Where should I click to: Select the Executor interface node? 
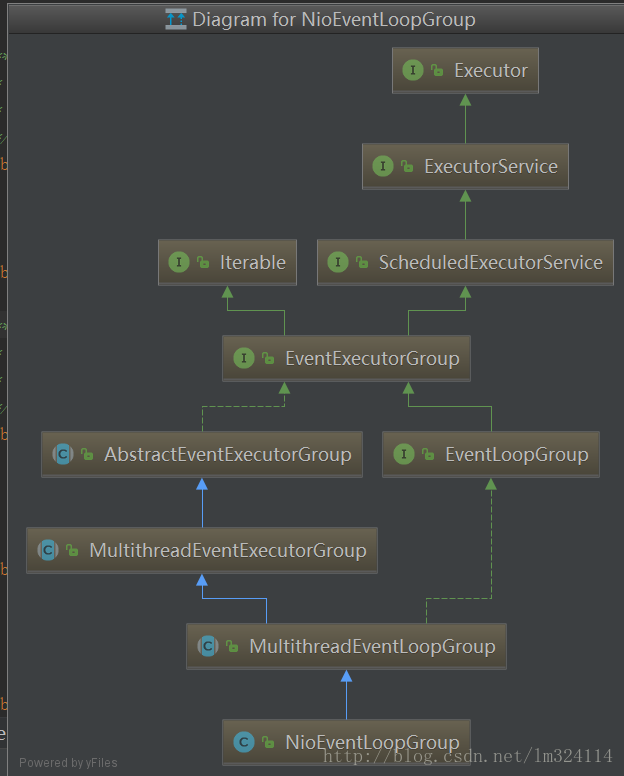[x=465, y=70]
